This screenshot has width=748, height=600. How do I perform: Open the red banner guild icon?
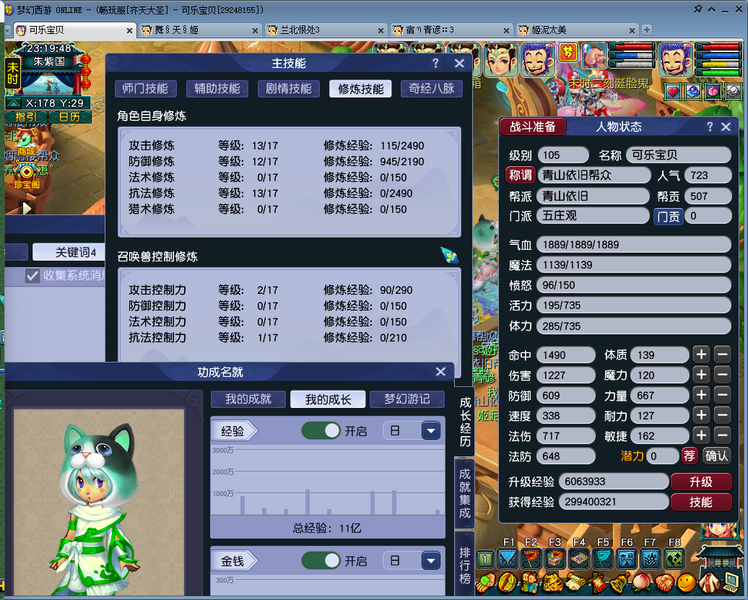[x=597, y=582]
